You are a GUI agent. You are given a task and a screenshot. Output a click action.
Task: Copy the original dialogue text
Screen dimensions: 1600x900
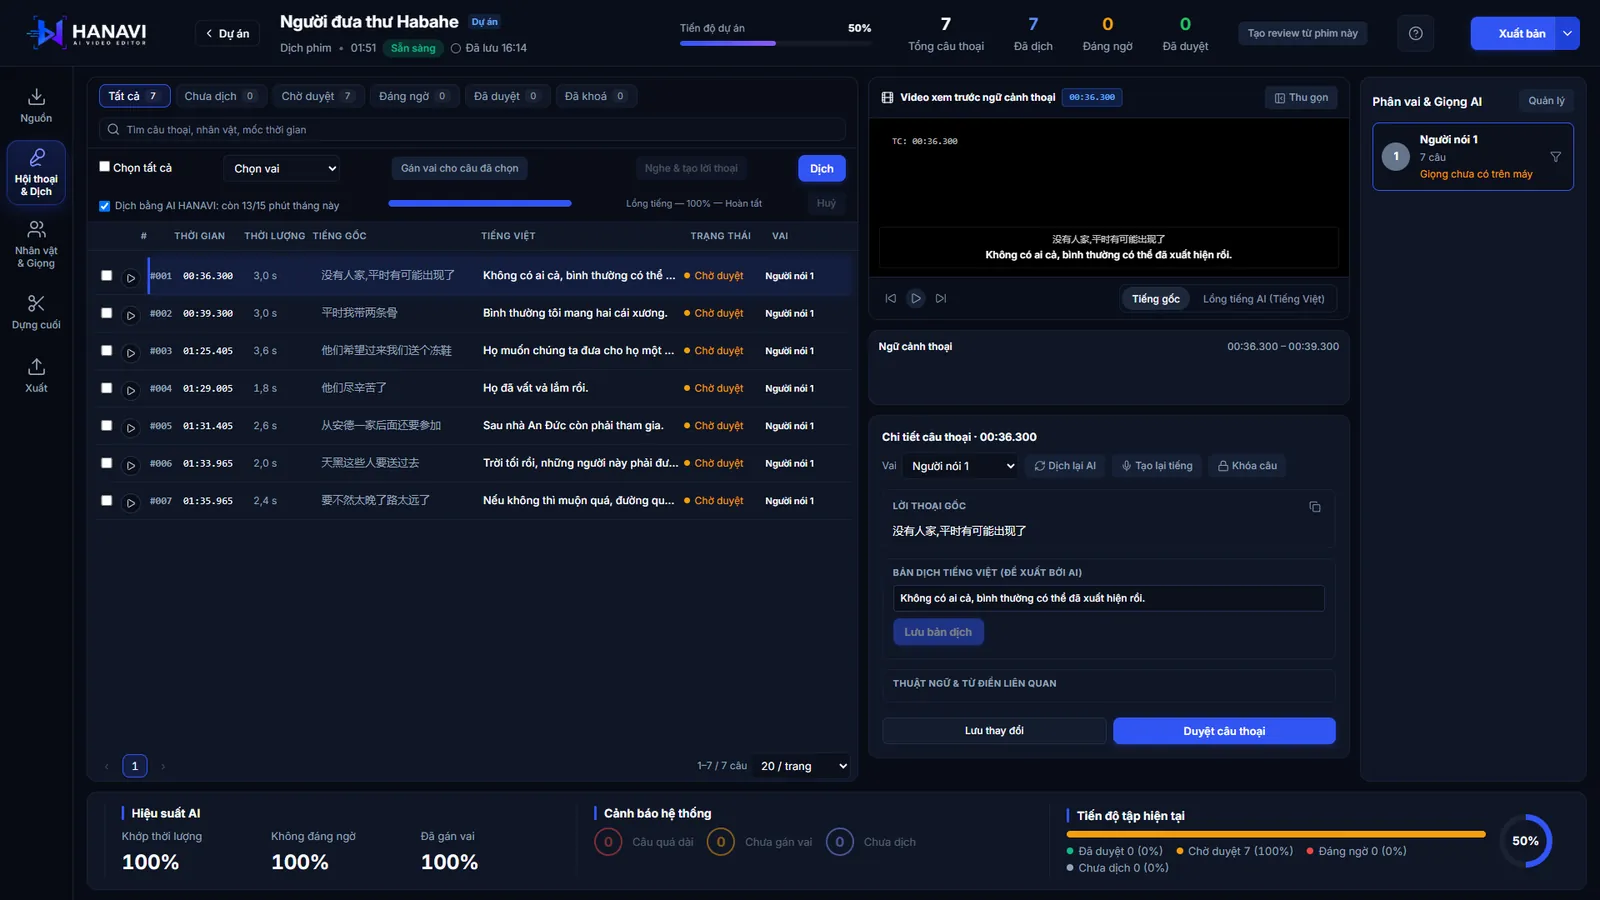[x=1314, y=507]
